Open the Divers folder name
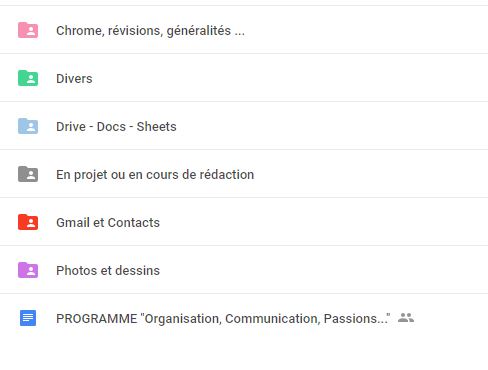 (x=74, y=79)
